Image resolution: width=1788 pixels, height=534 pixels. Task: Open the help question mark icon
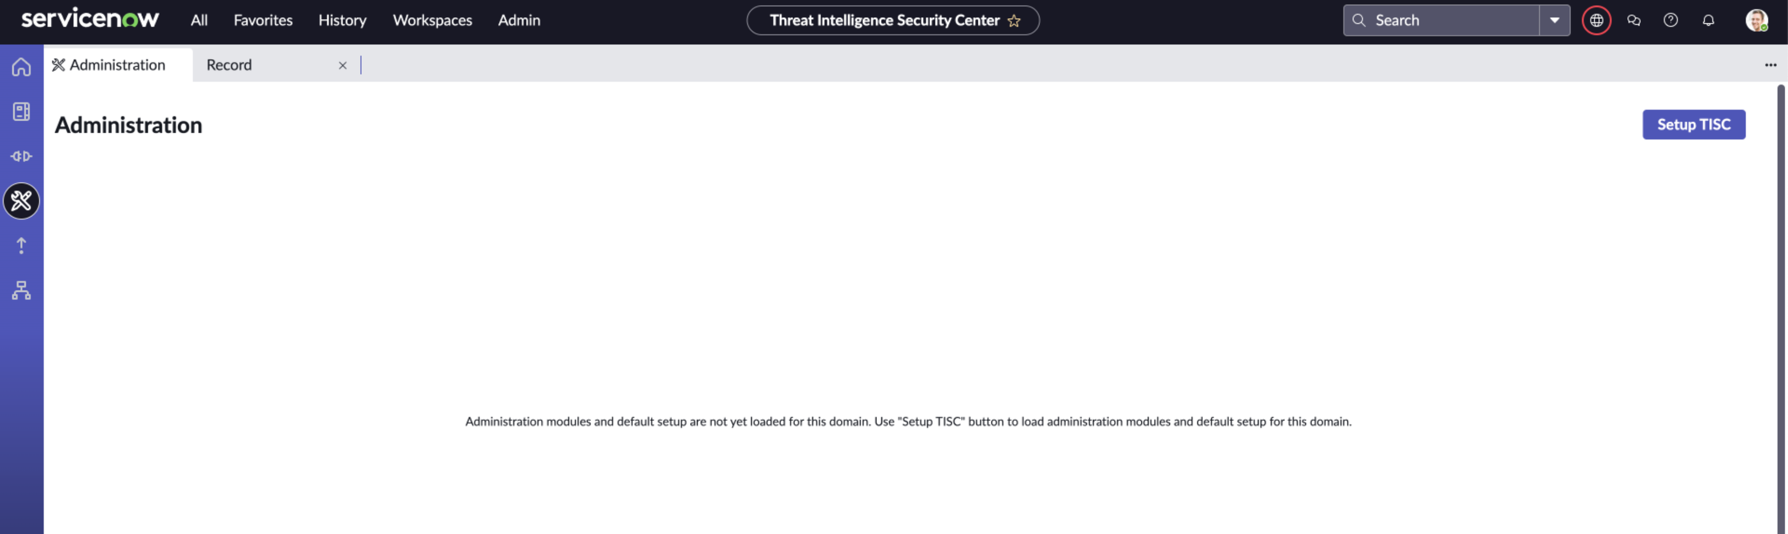click(x=1671, y=20)
